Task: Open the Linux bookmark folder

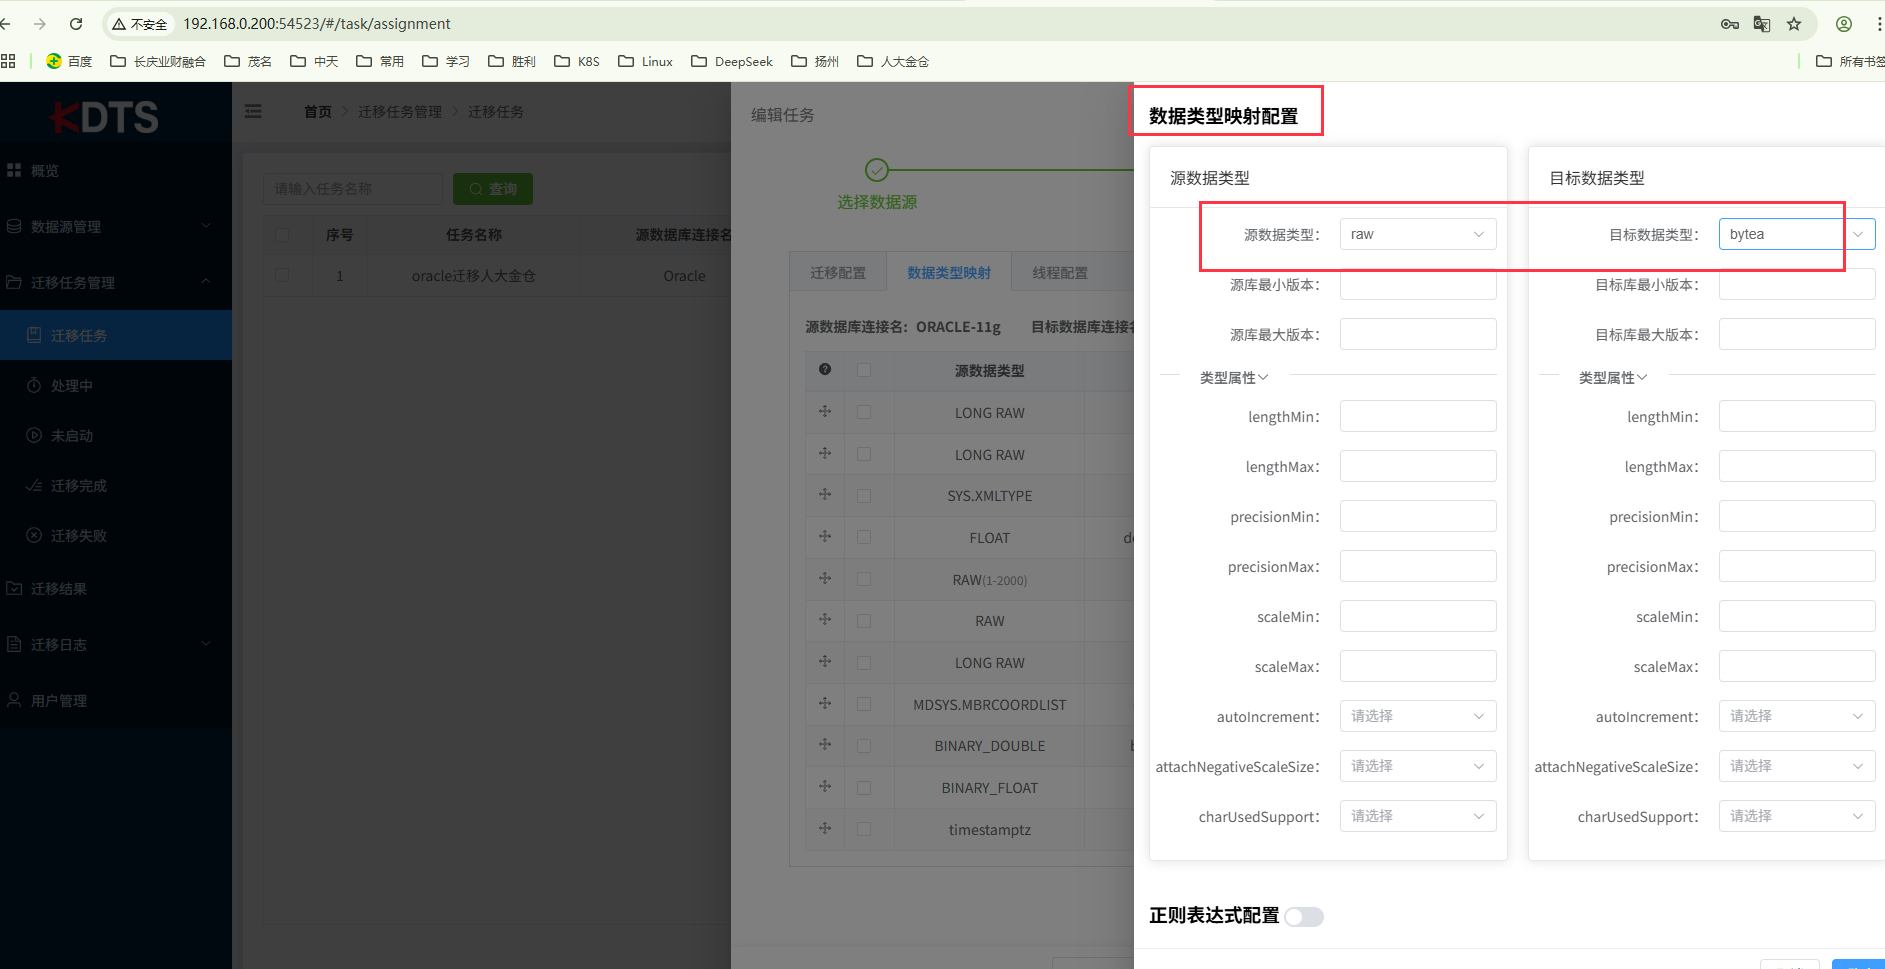Action: (x=645, y=61)
